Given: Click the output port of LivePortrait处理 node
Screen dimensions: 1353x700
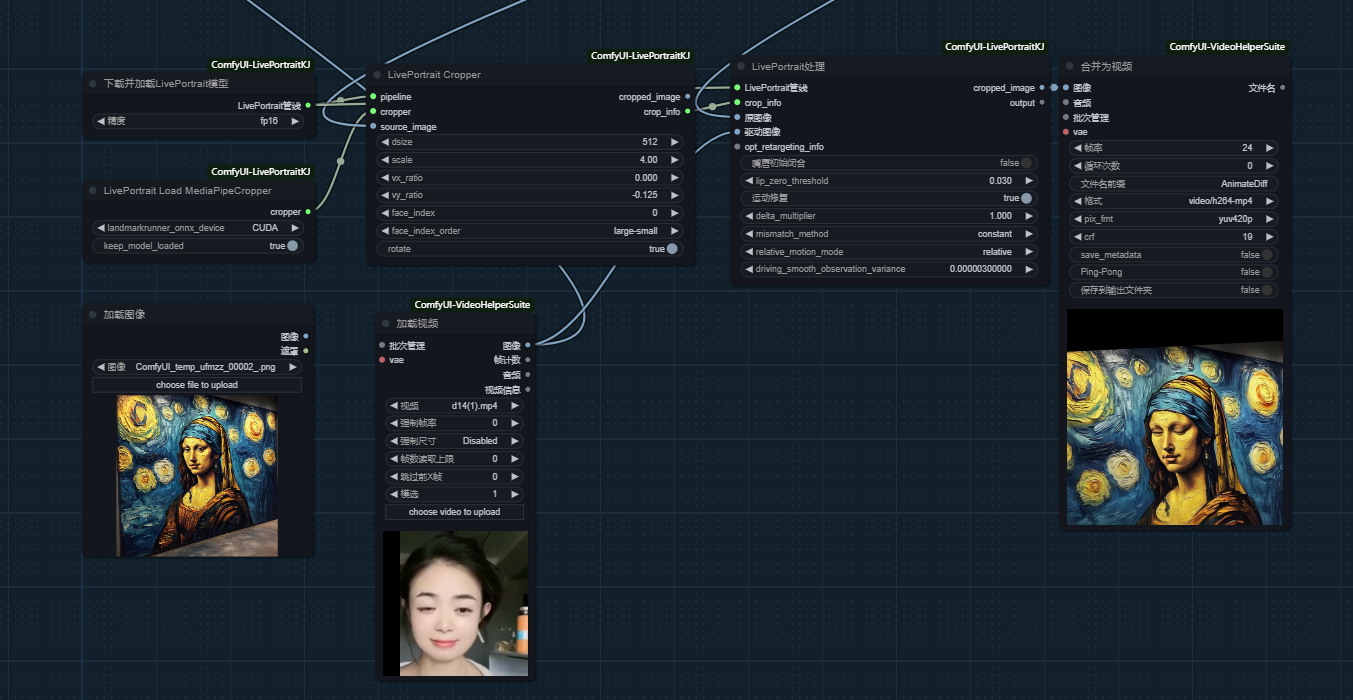Looking at the screenshot, I should [x=1042, y=103].
